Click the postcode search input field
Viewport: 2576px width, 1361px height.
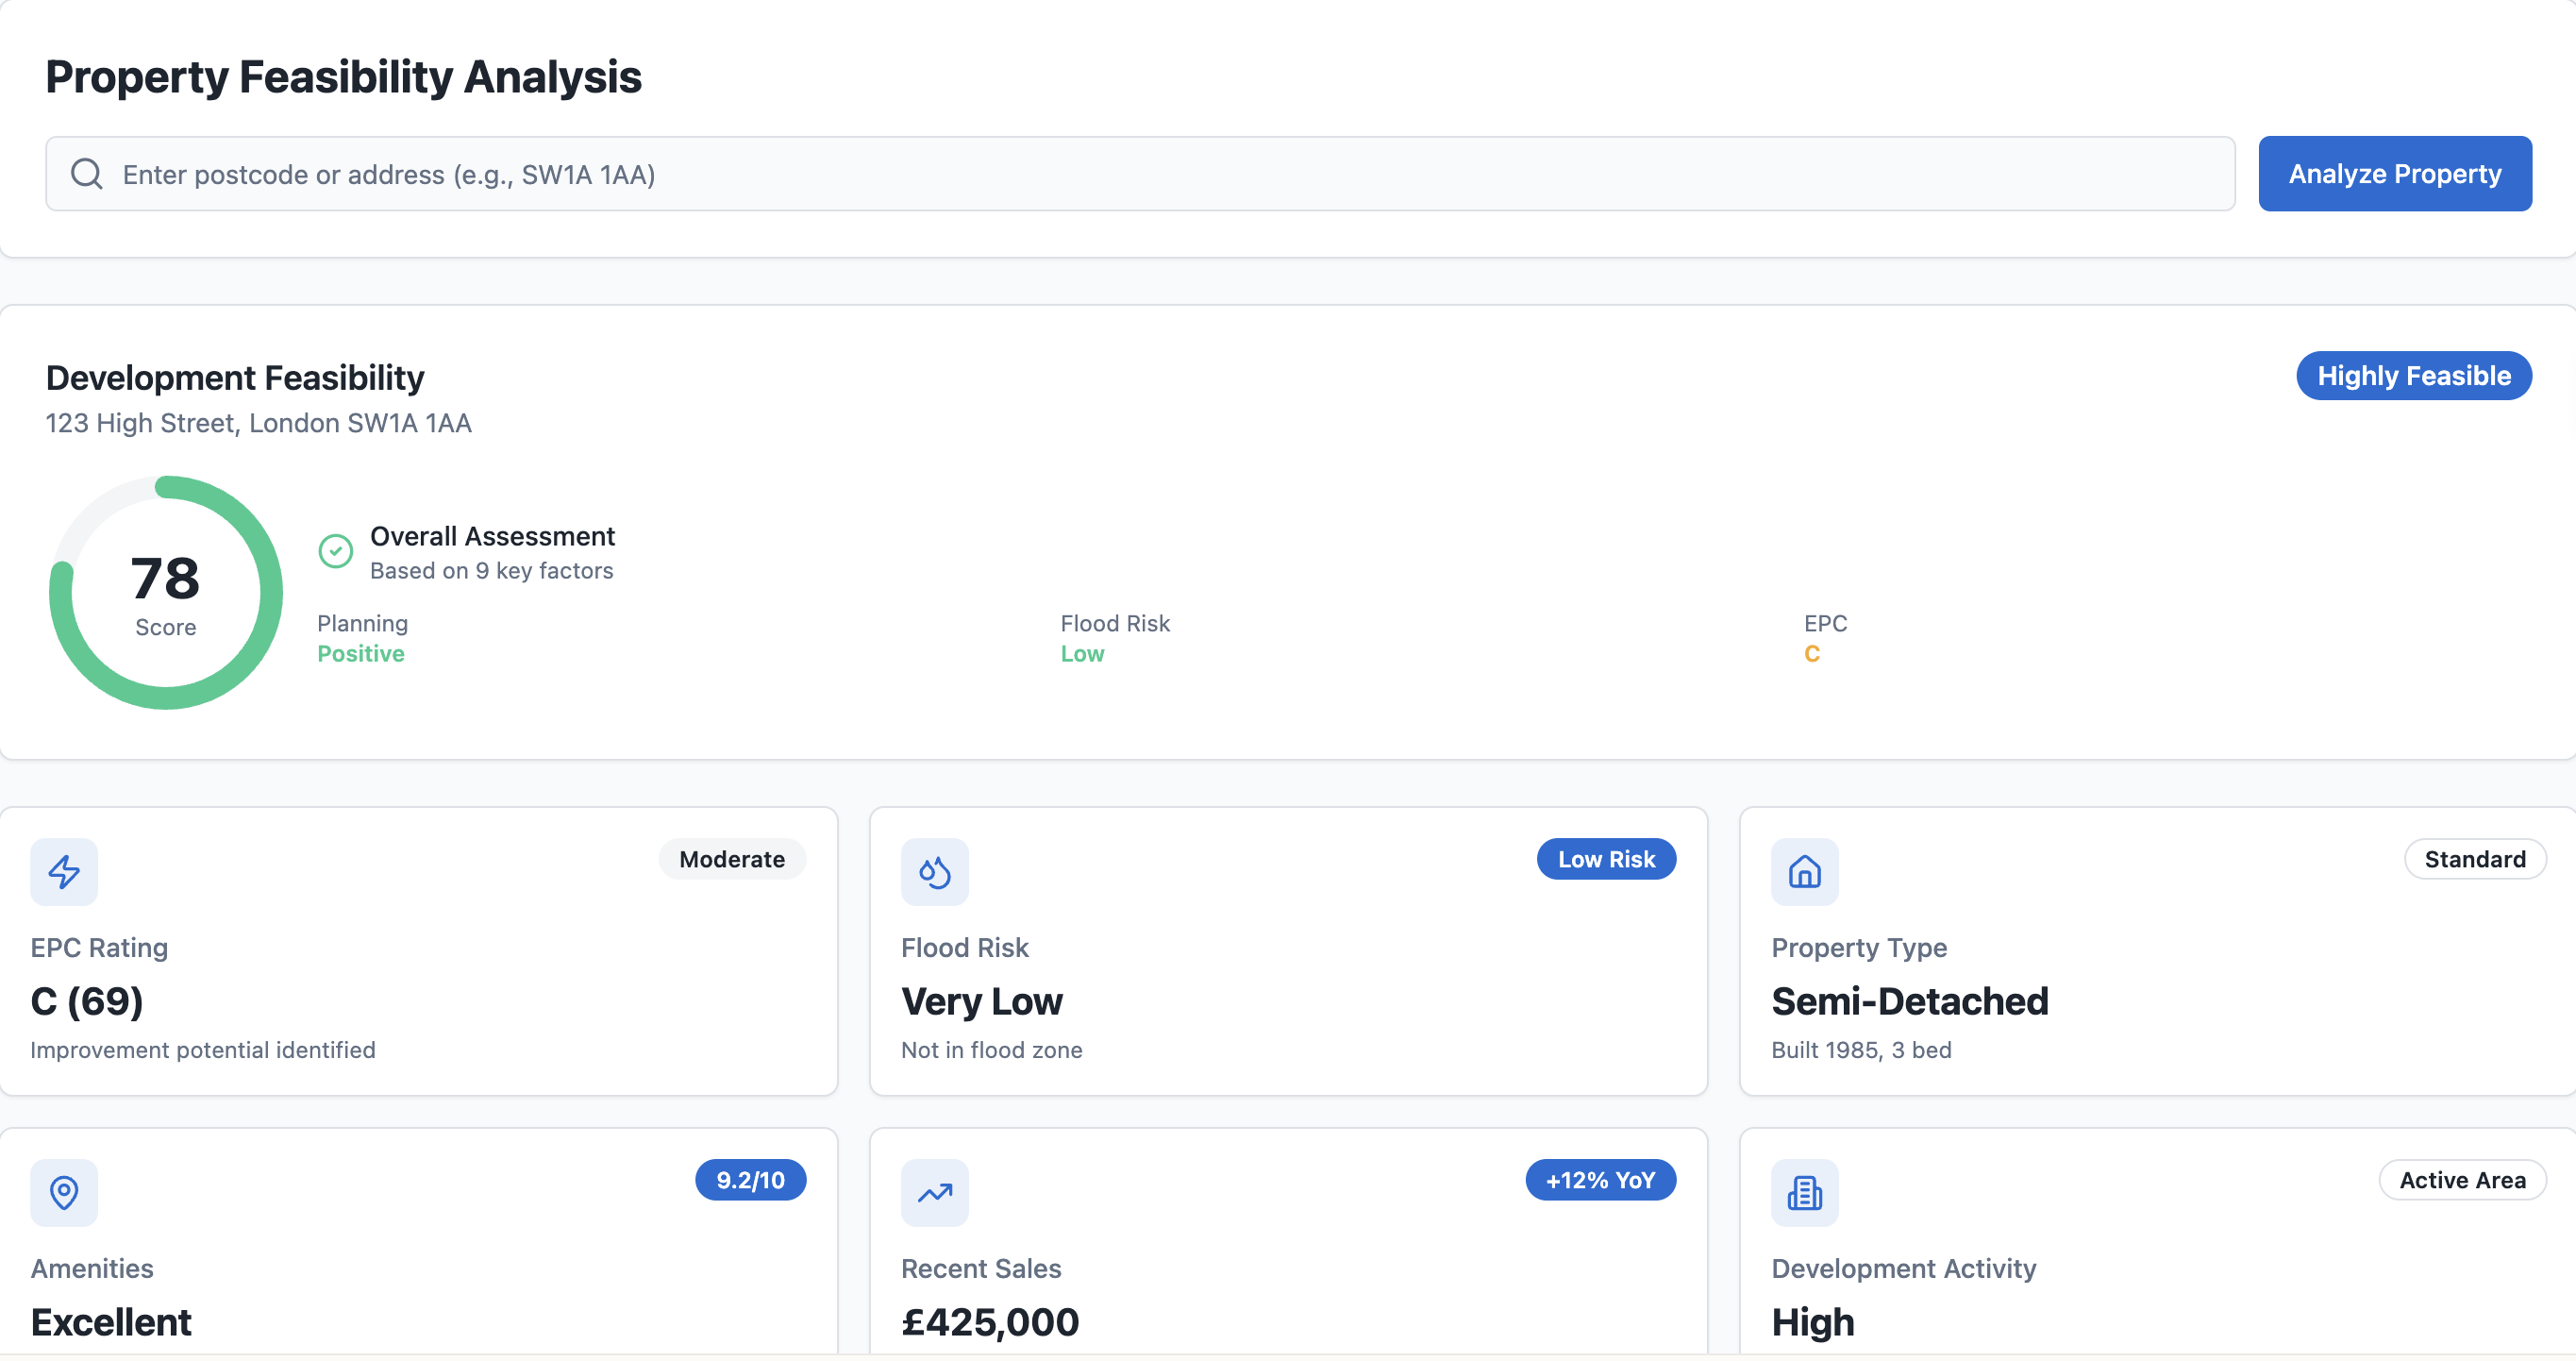coord(1100,173)
